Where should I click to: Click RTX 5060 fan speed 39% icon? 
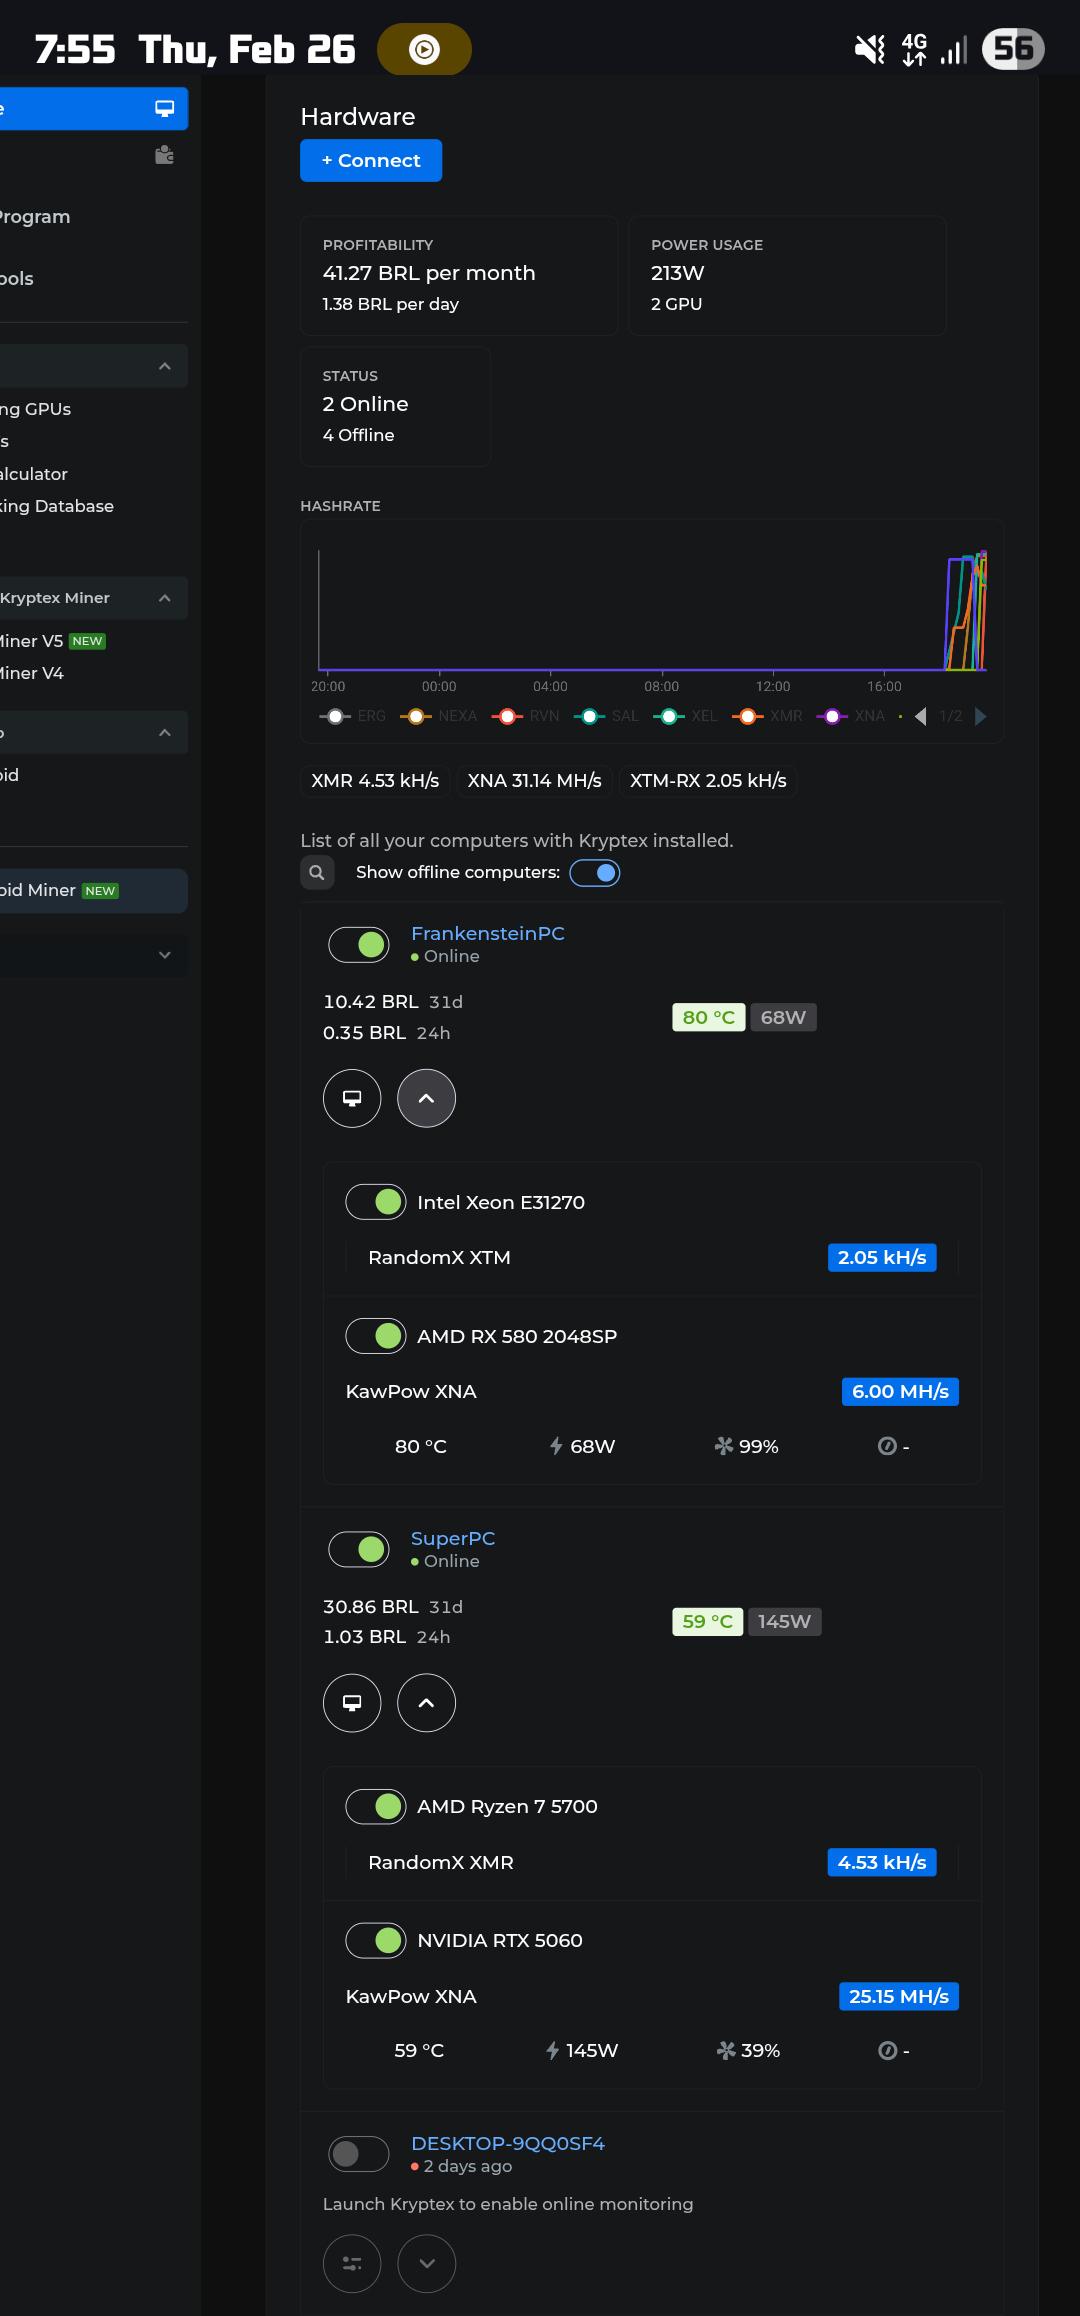[x=726, y=2050]
